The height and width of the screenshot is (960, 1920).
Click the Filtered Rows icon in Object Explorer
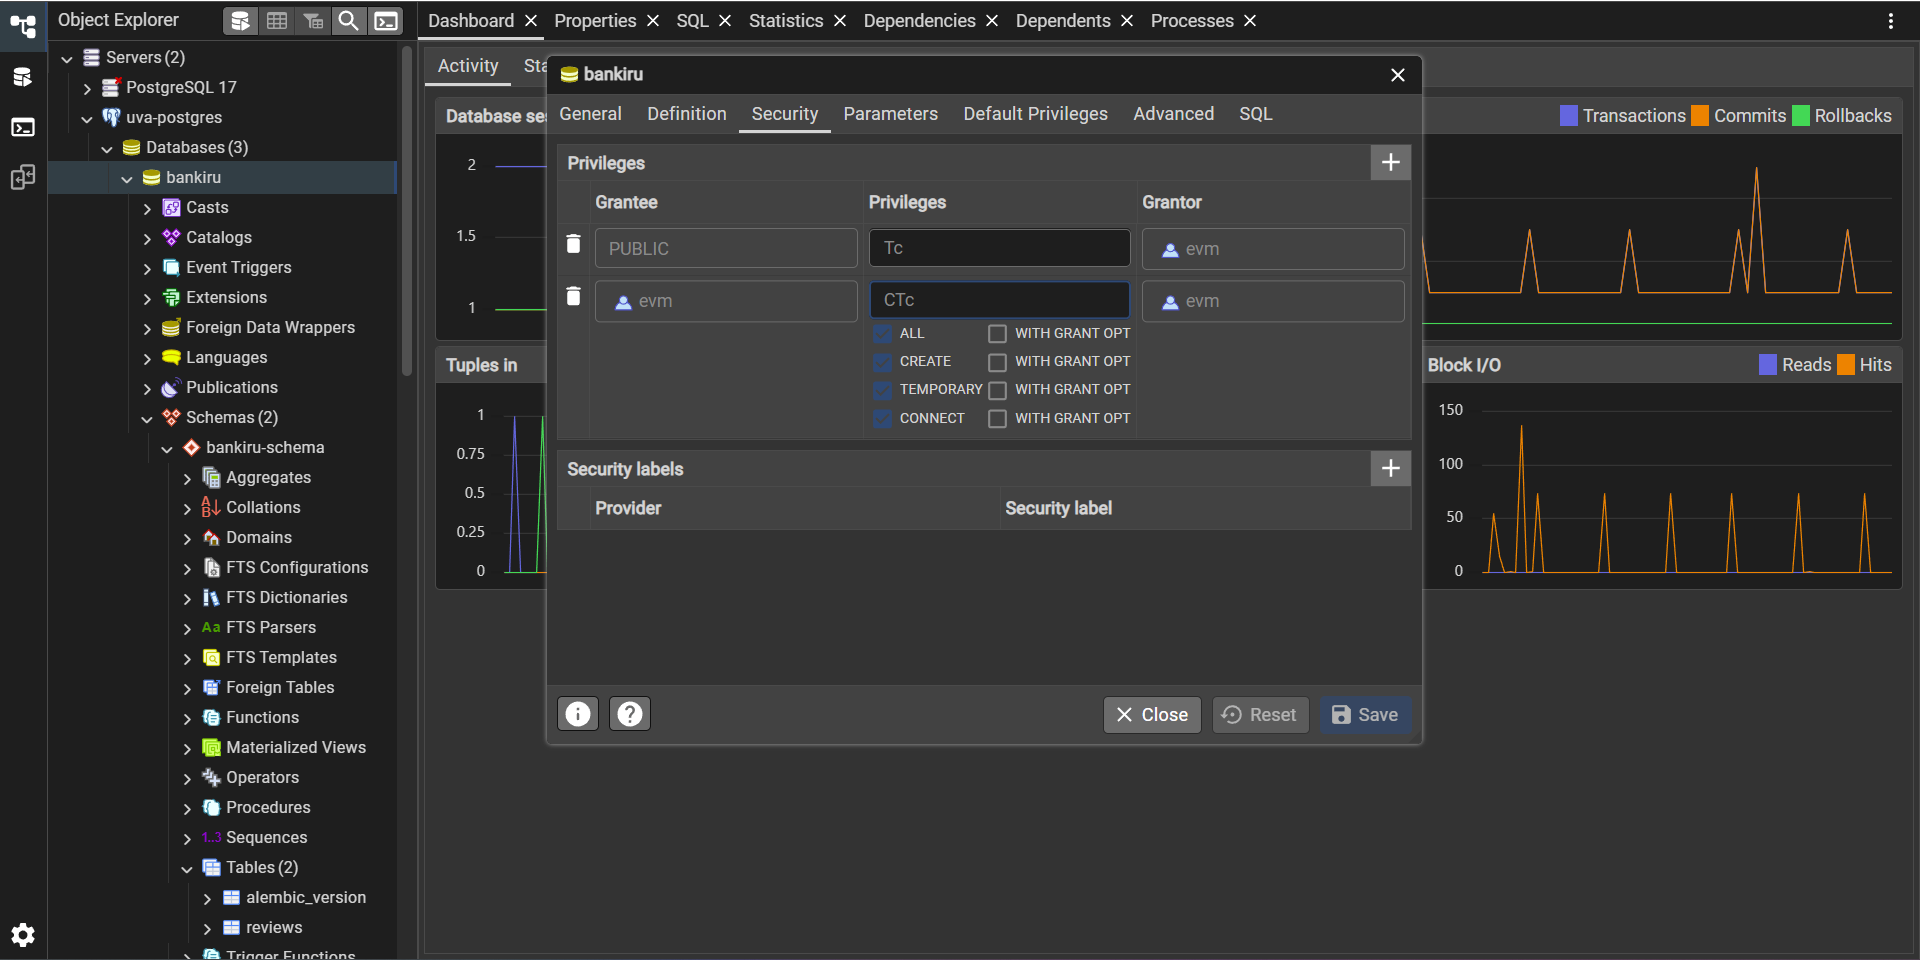pos(313,21)
